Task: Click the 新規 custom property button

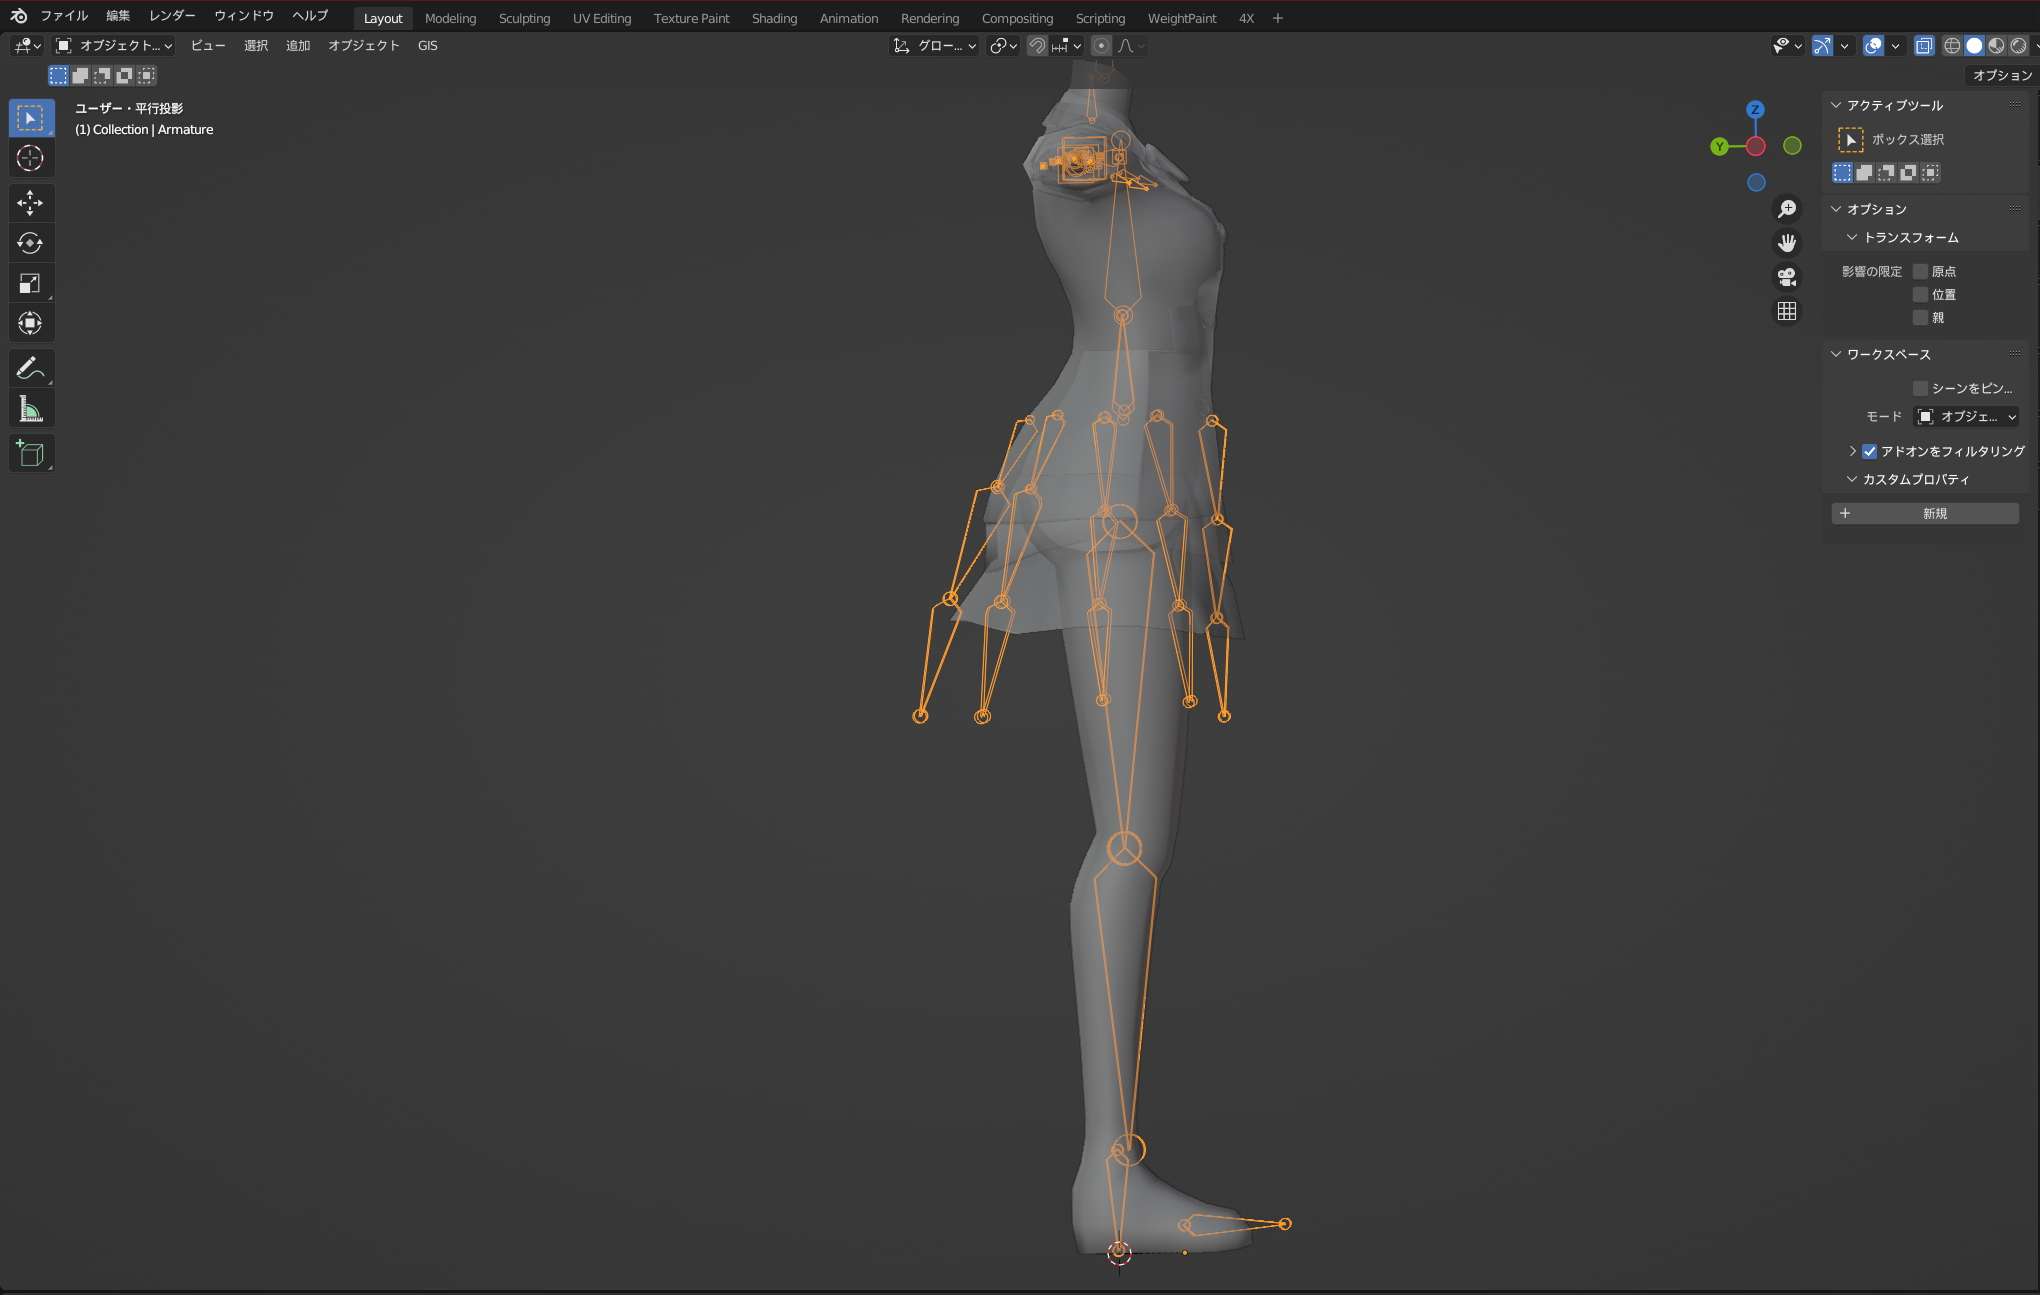Action: 1925,513
